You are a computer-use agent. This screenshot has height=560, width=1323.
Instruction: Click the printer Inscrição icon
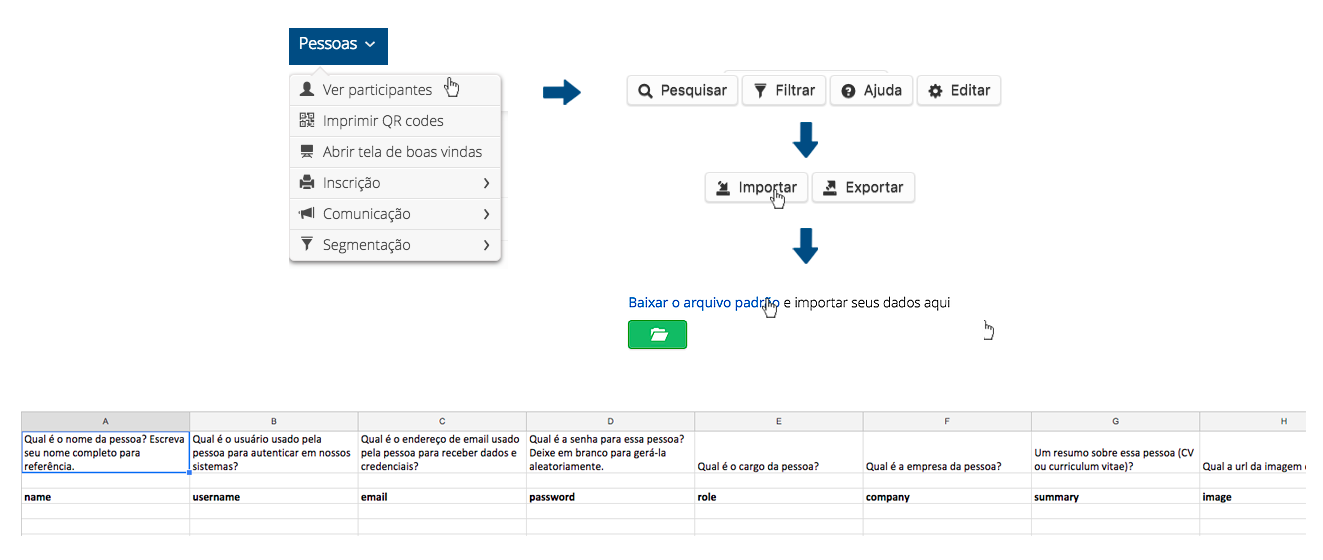click(307, 183)
